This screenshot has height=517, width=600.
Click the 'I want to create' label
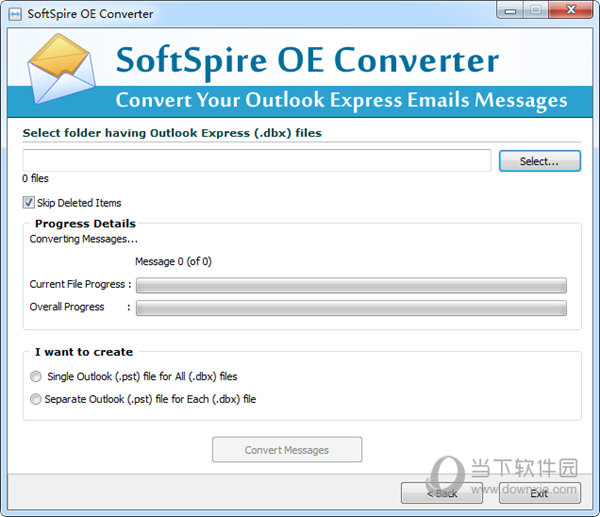84,352
